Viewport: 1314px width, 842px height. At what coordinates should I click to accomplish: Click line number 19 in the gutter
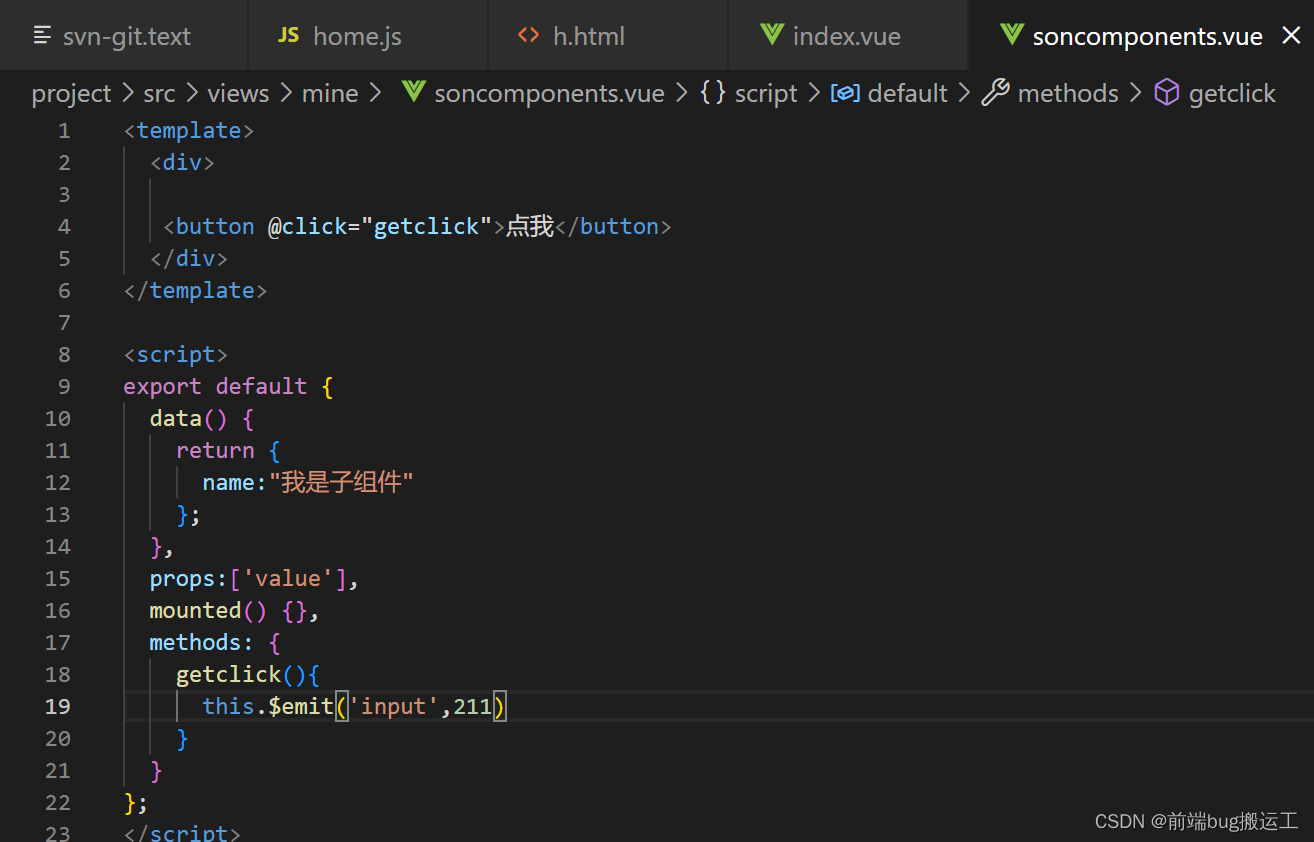click(x=58, y=706)
